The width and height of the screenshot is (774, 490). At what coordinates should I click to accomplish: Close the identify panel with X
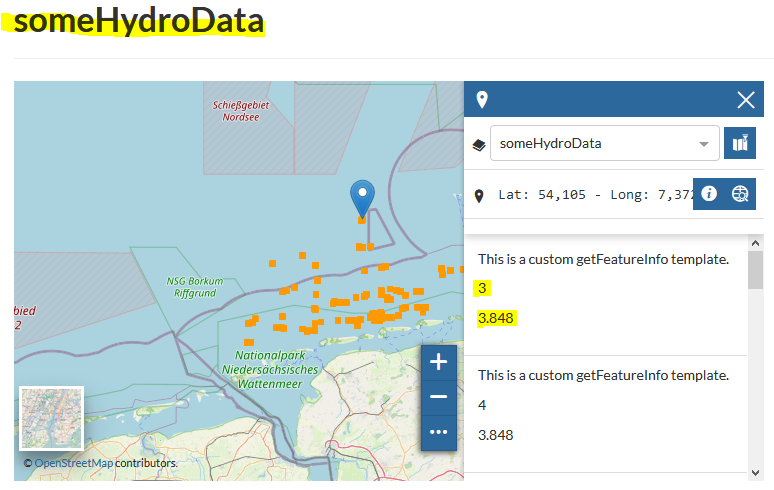point(745,100)
